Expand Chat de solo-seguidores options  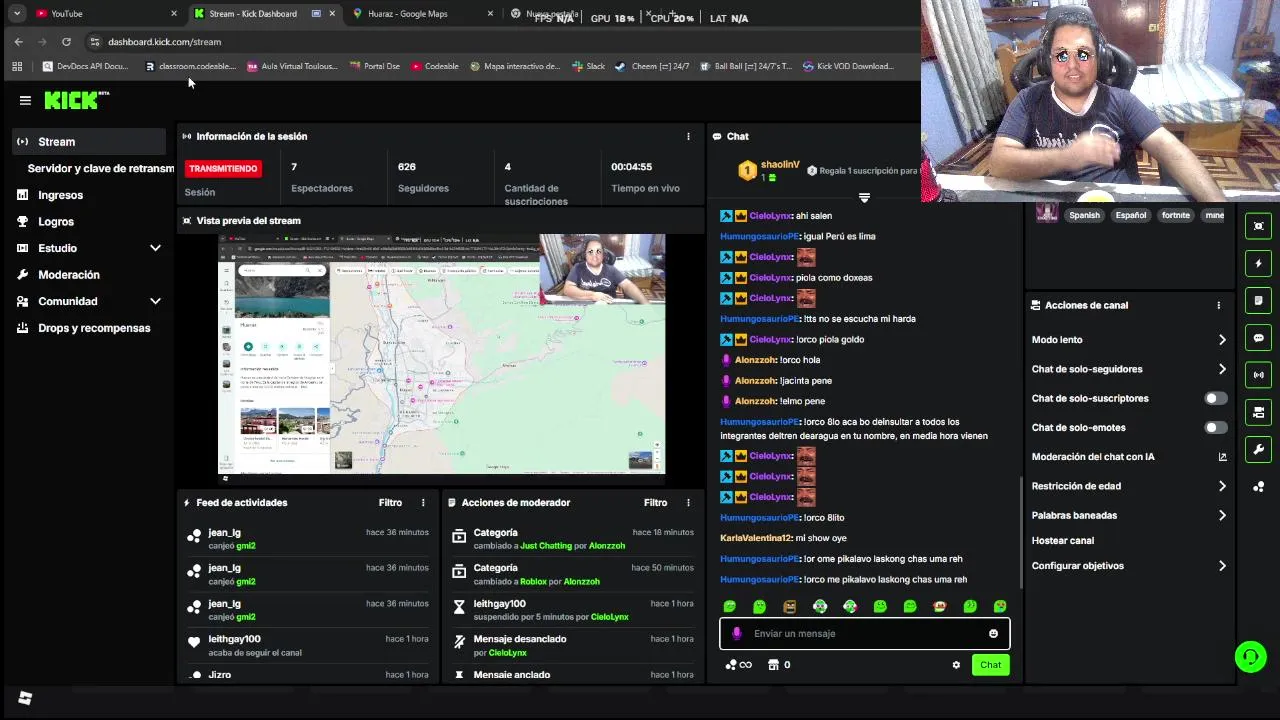[x=1222, y=369]
